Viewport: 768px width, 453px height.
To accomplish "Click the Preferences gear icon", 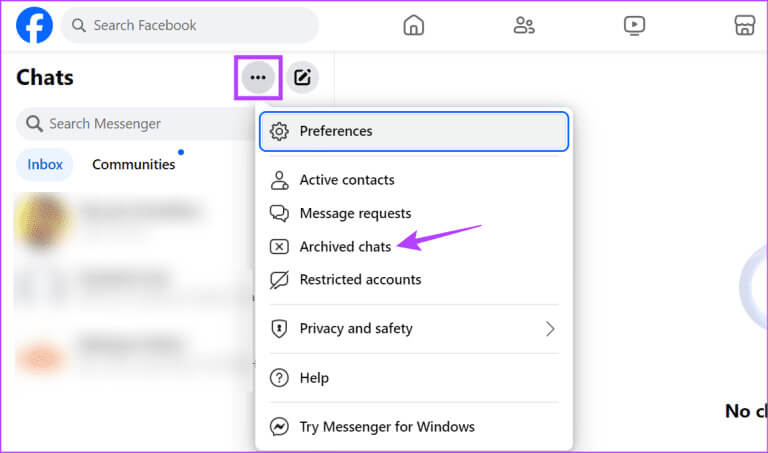I will coord(279,131).
